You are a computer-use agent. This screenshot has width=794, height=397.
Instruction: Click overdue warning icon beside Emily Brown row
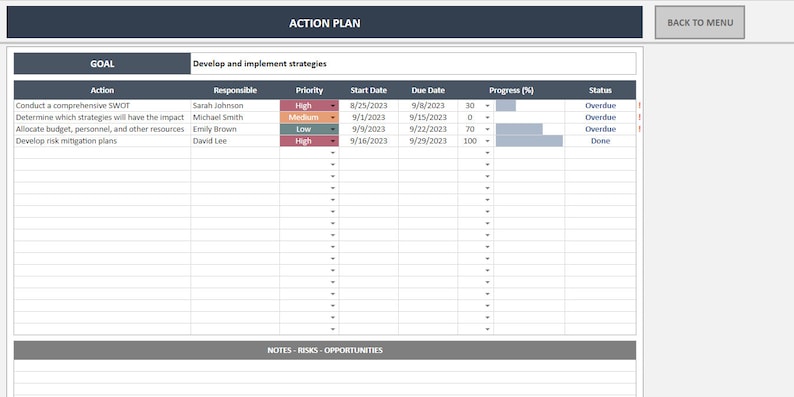pyautogui.click(x=640, y=129)
